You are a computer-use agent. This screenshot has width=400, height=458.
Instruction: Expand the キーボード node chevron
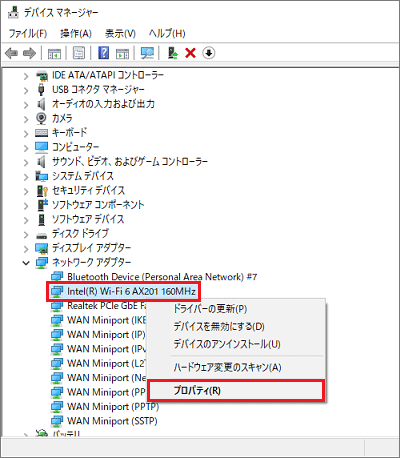click(26, 134)
